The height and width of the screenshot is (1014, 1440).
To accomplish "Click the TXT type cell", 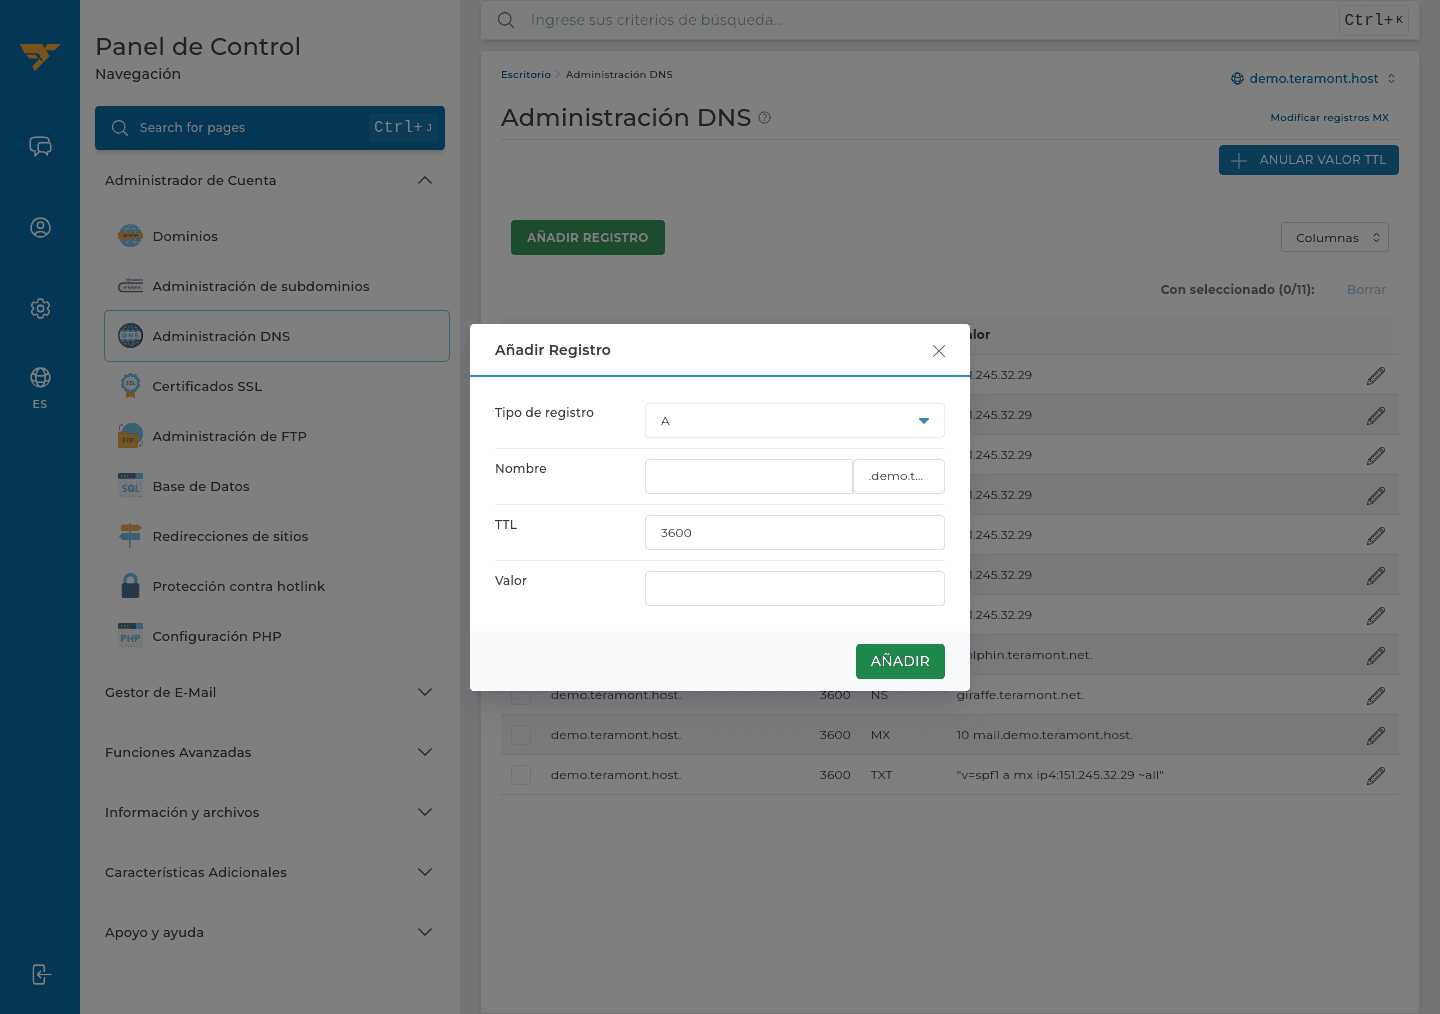I will 881,775.
